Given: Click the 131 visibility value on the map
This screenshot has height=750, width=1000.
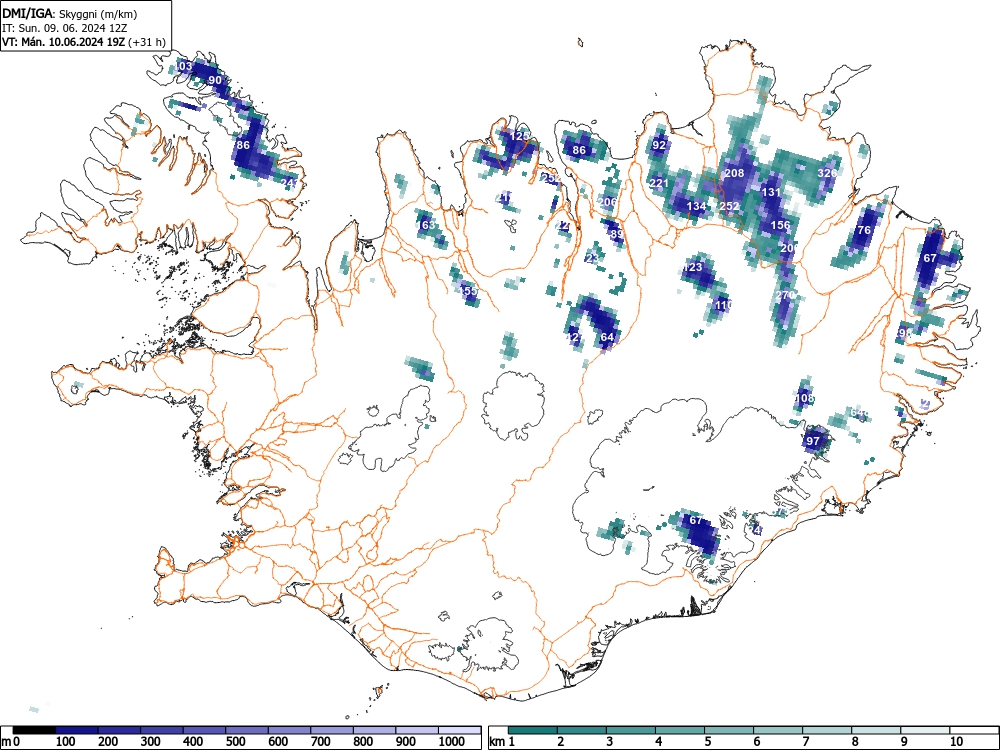Looking at the screenshot, I should (x=771, y=192).
